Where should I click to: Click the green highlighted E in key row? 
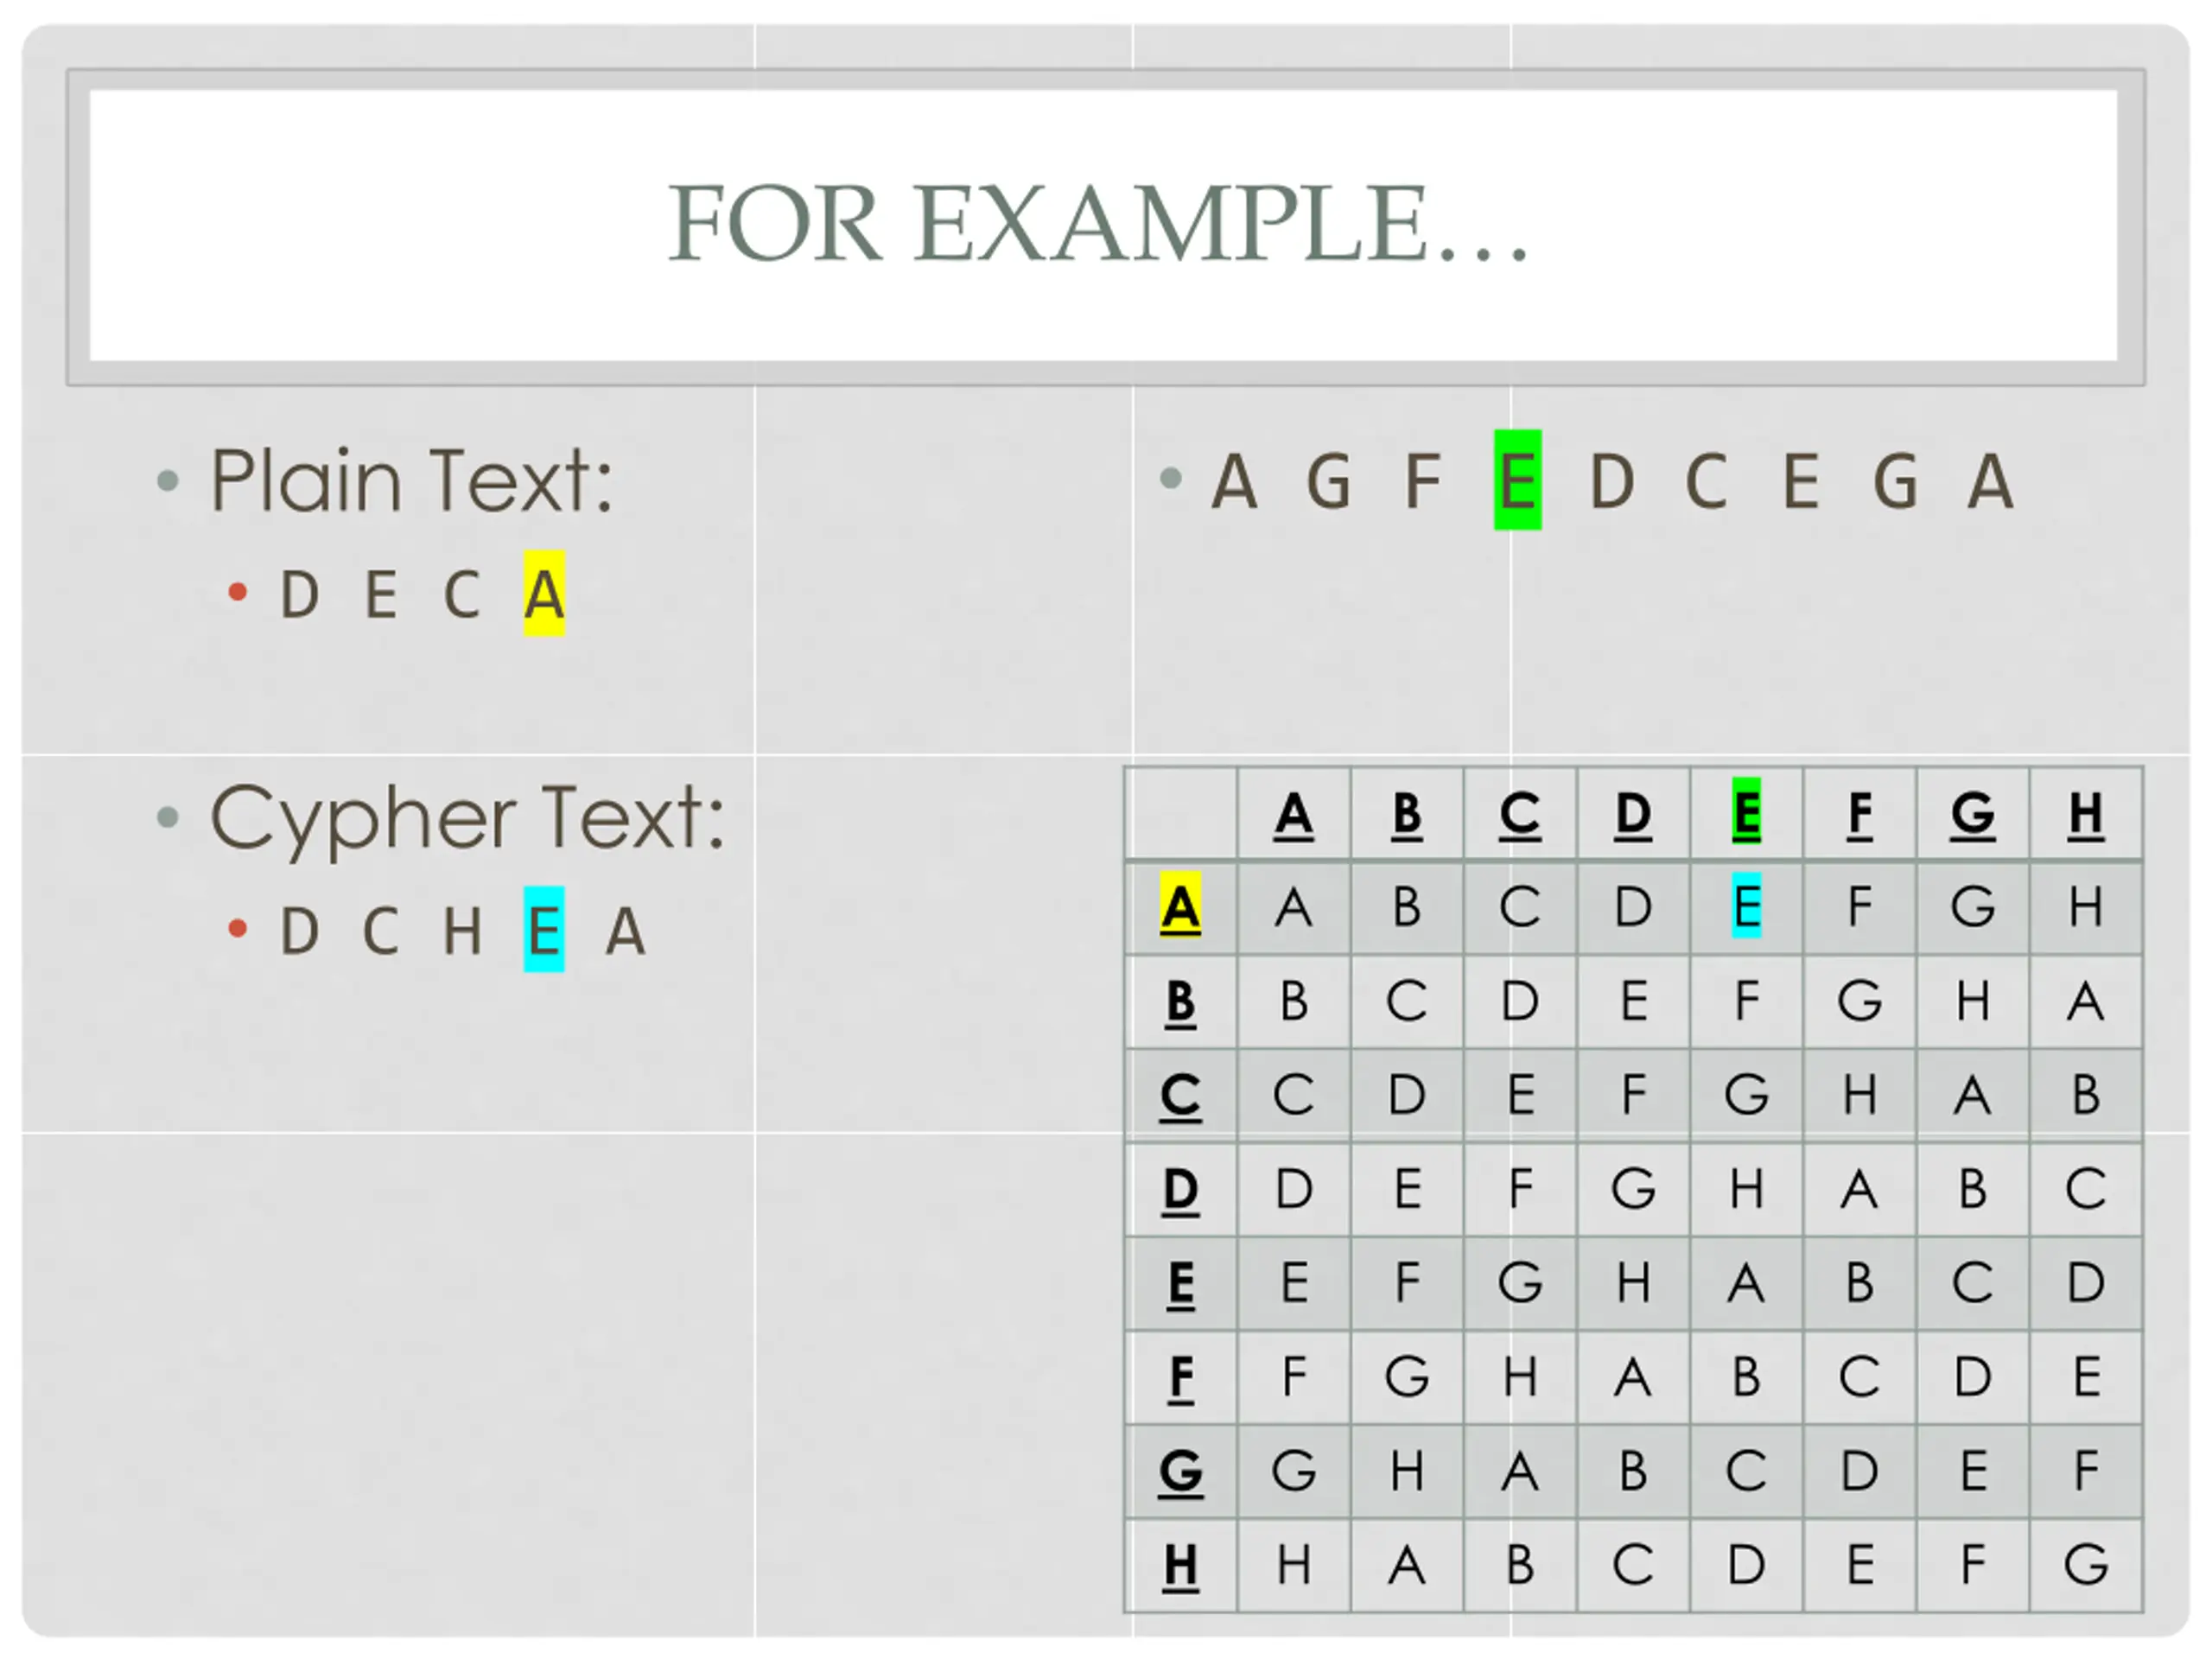(x=1517, y=480)
